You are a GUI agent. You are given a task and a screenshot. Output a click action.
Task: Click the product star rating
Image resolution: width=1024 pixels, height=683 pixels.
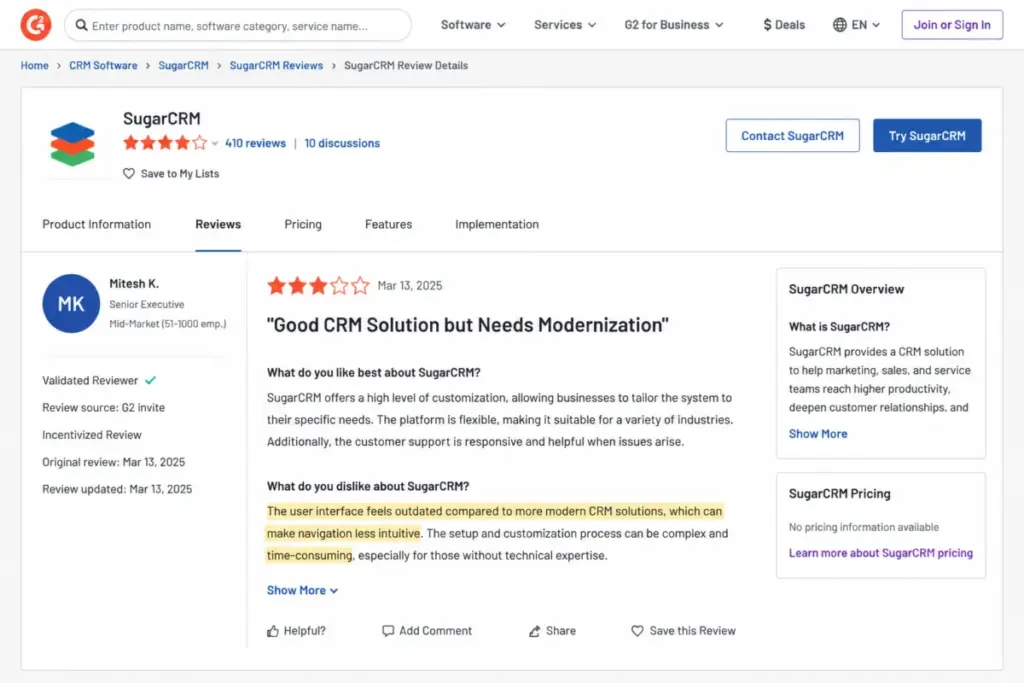coord(165,142)
